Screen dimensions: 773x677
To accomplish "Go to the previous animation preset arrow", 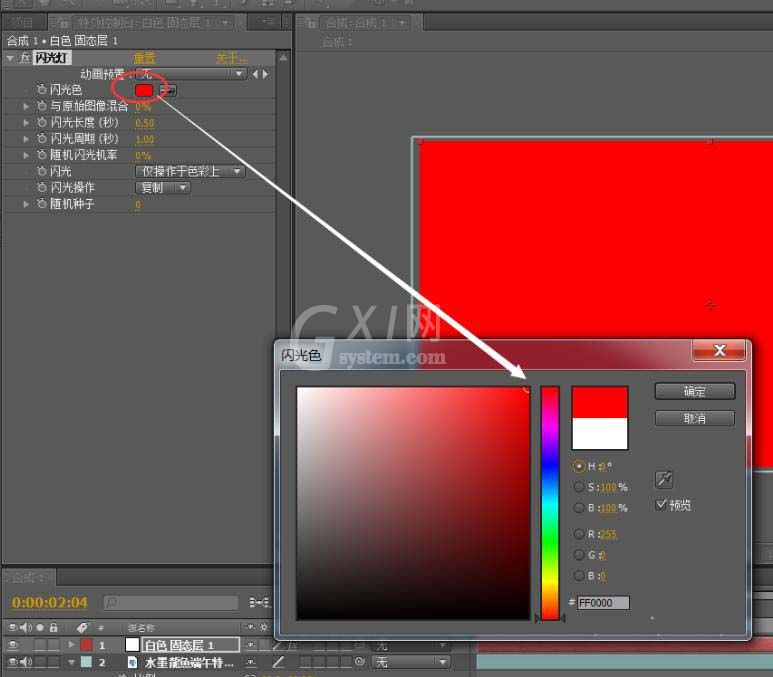I will click(255, 74).
